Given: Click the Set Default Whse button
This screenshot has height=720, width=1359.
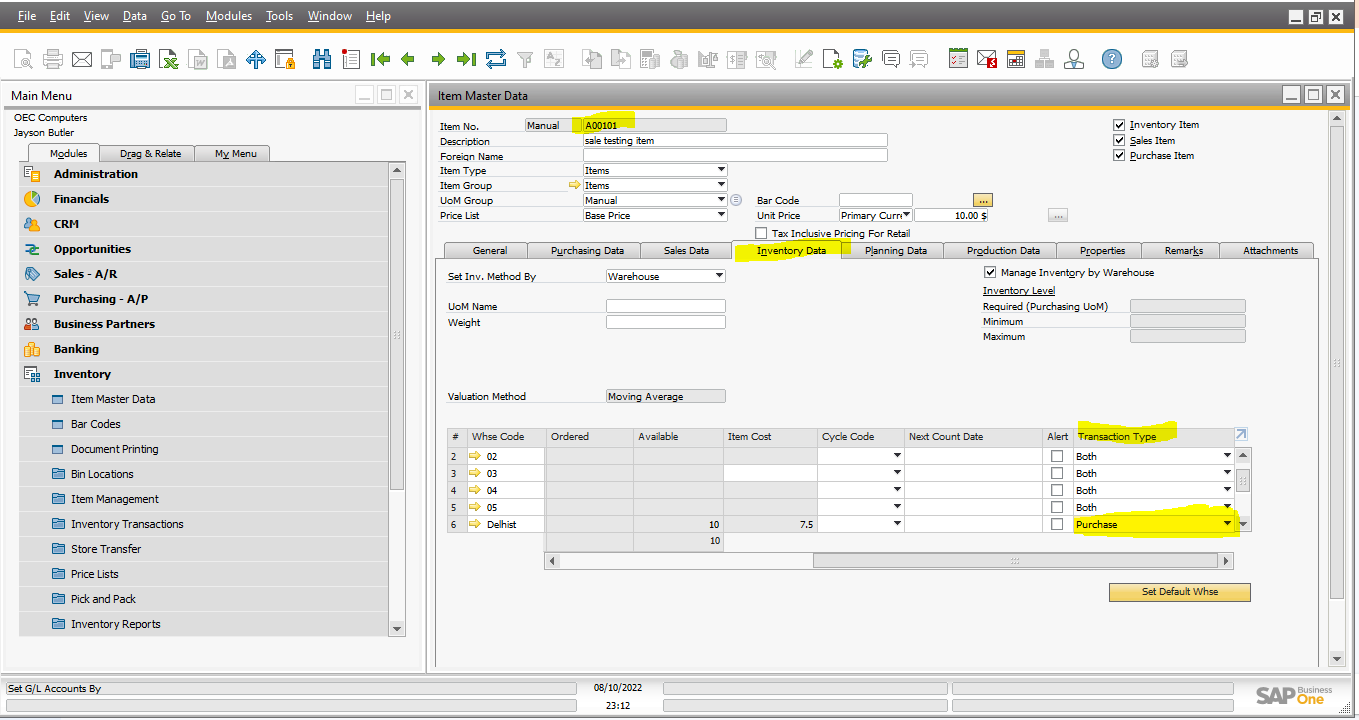Looking at the screenshot, I should (x=1179, y=592).
